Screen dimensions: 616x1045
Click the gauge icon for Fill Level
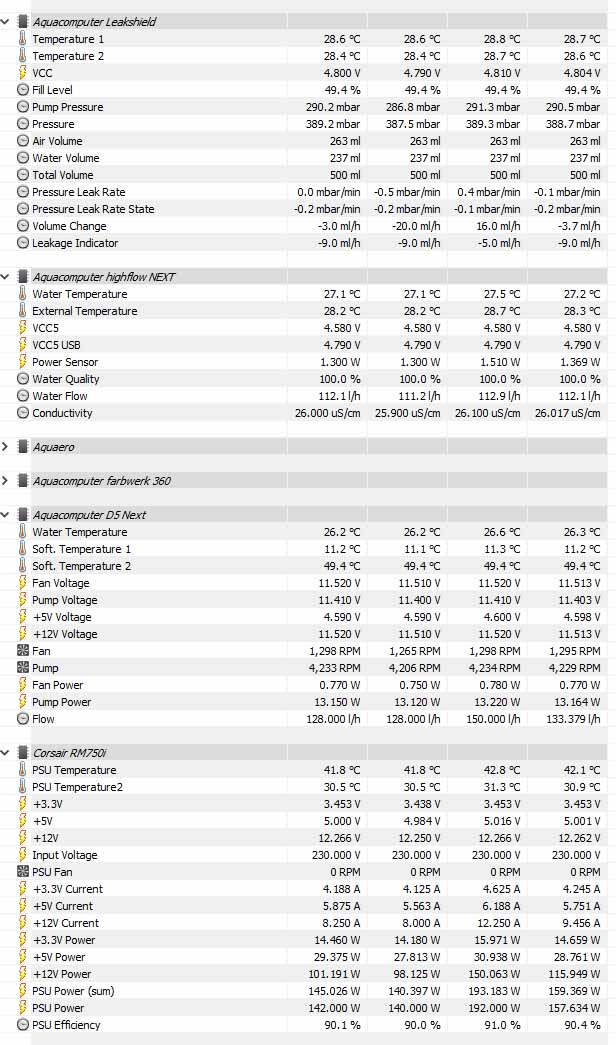click(x=23, y=90)
